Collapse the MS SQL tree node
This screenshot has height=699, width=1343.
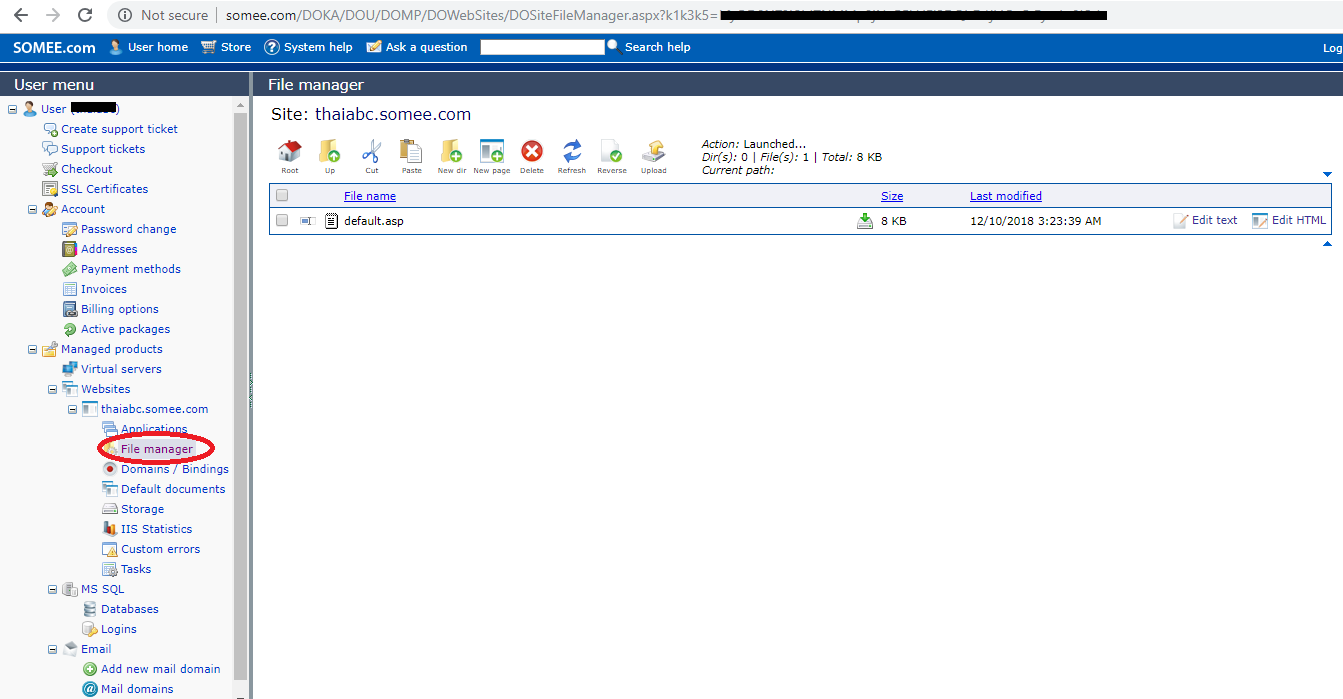coord(53,589)
